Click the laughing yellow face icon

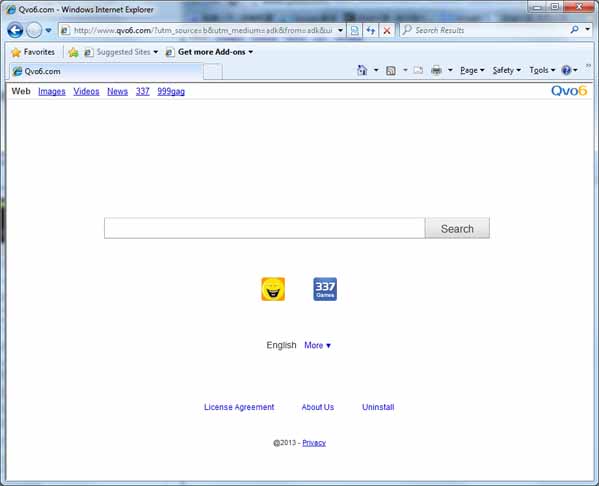(x=273, y=289)
